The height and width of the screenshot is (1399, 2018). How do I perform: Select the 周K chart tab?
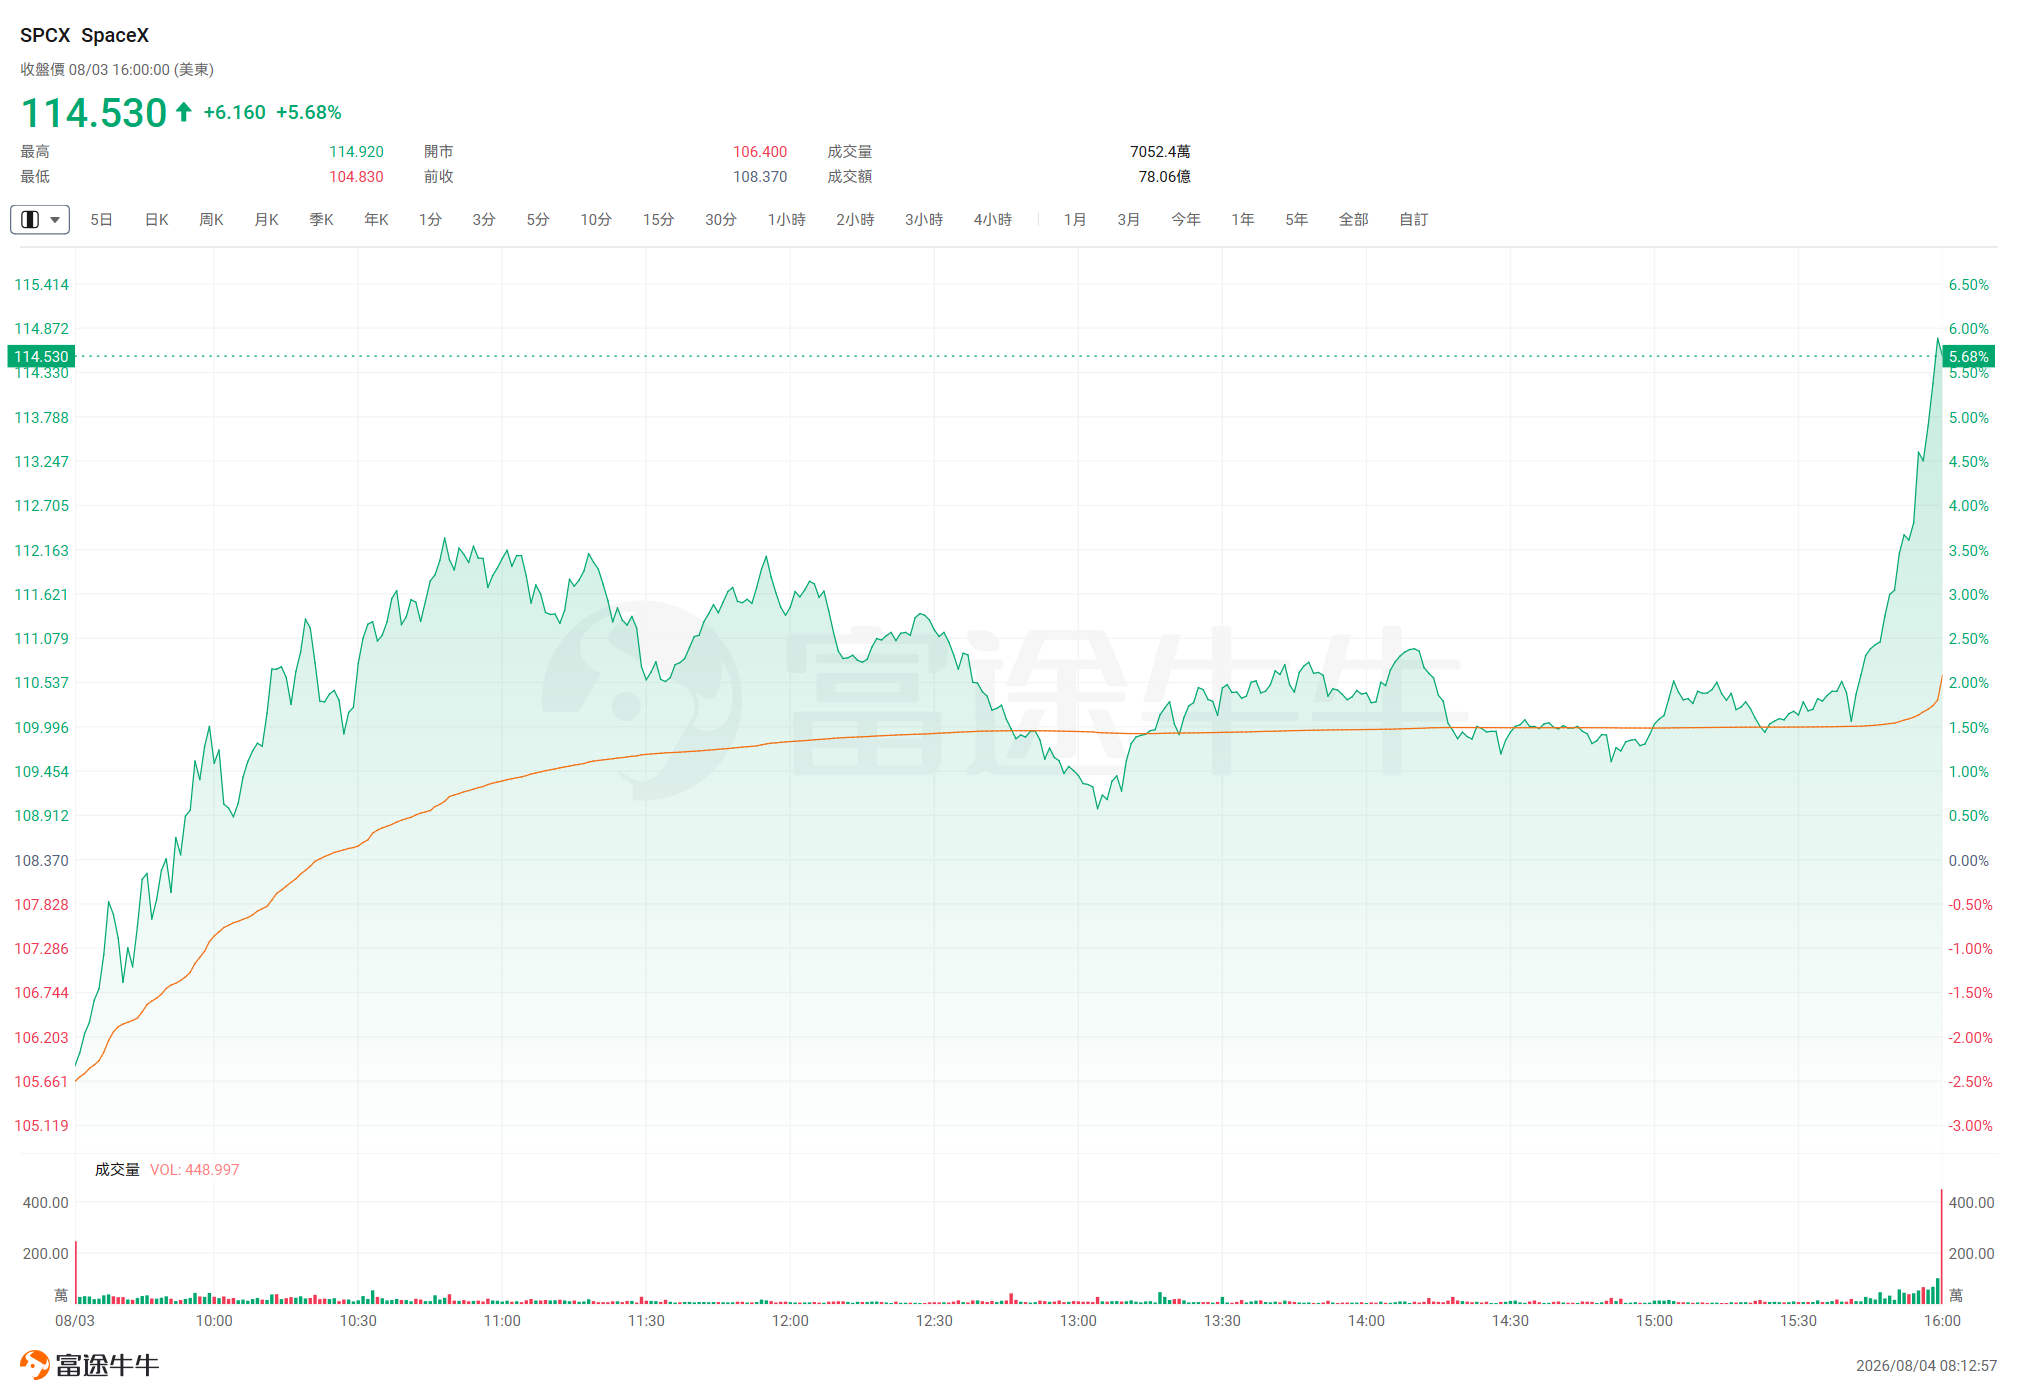tap(211, 220)
